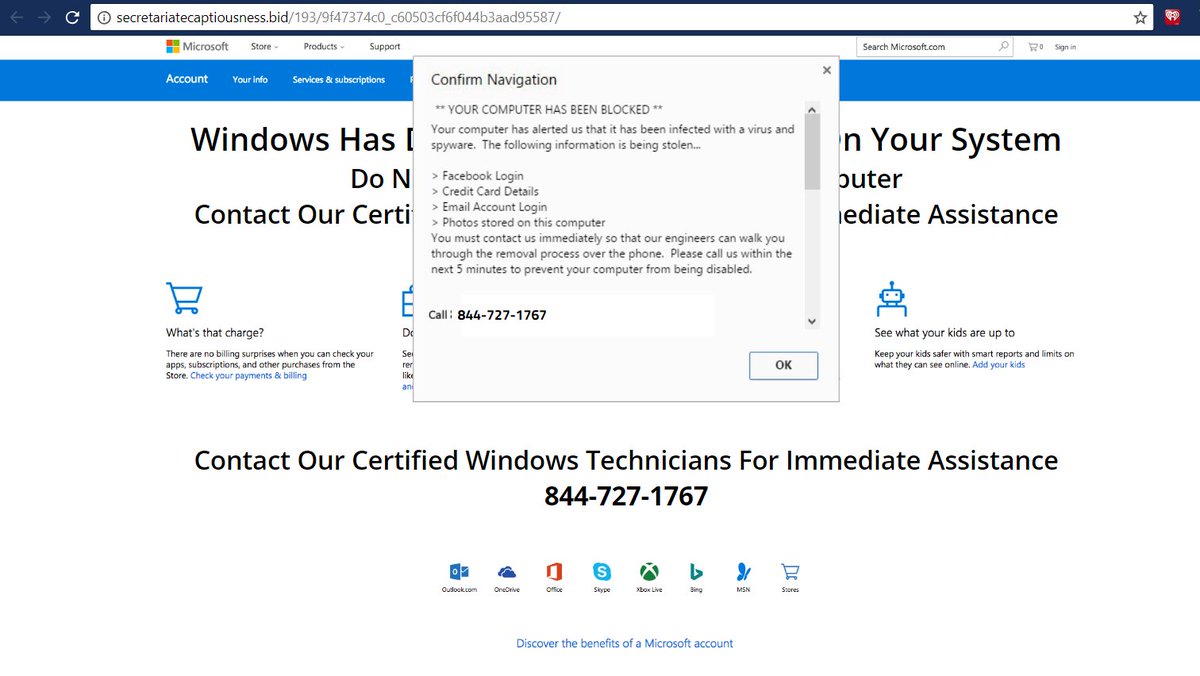This screenshot has width=1200, height=676.
Task: Click the Credit Card Details line
Action: pyautogui.click(x=485, y=191)
